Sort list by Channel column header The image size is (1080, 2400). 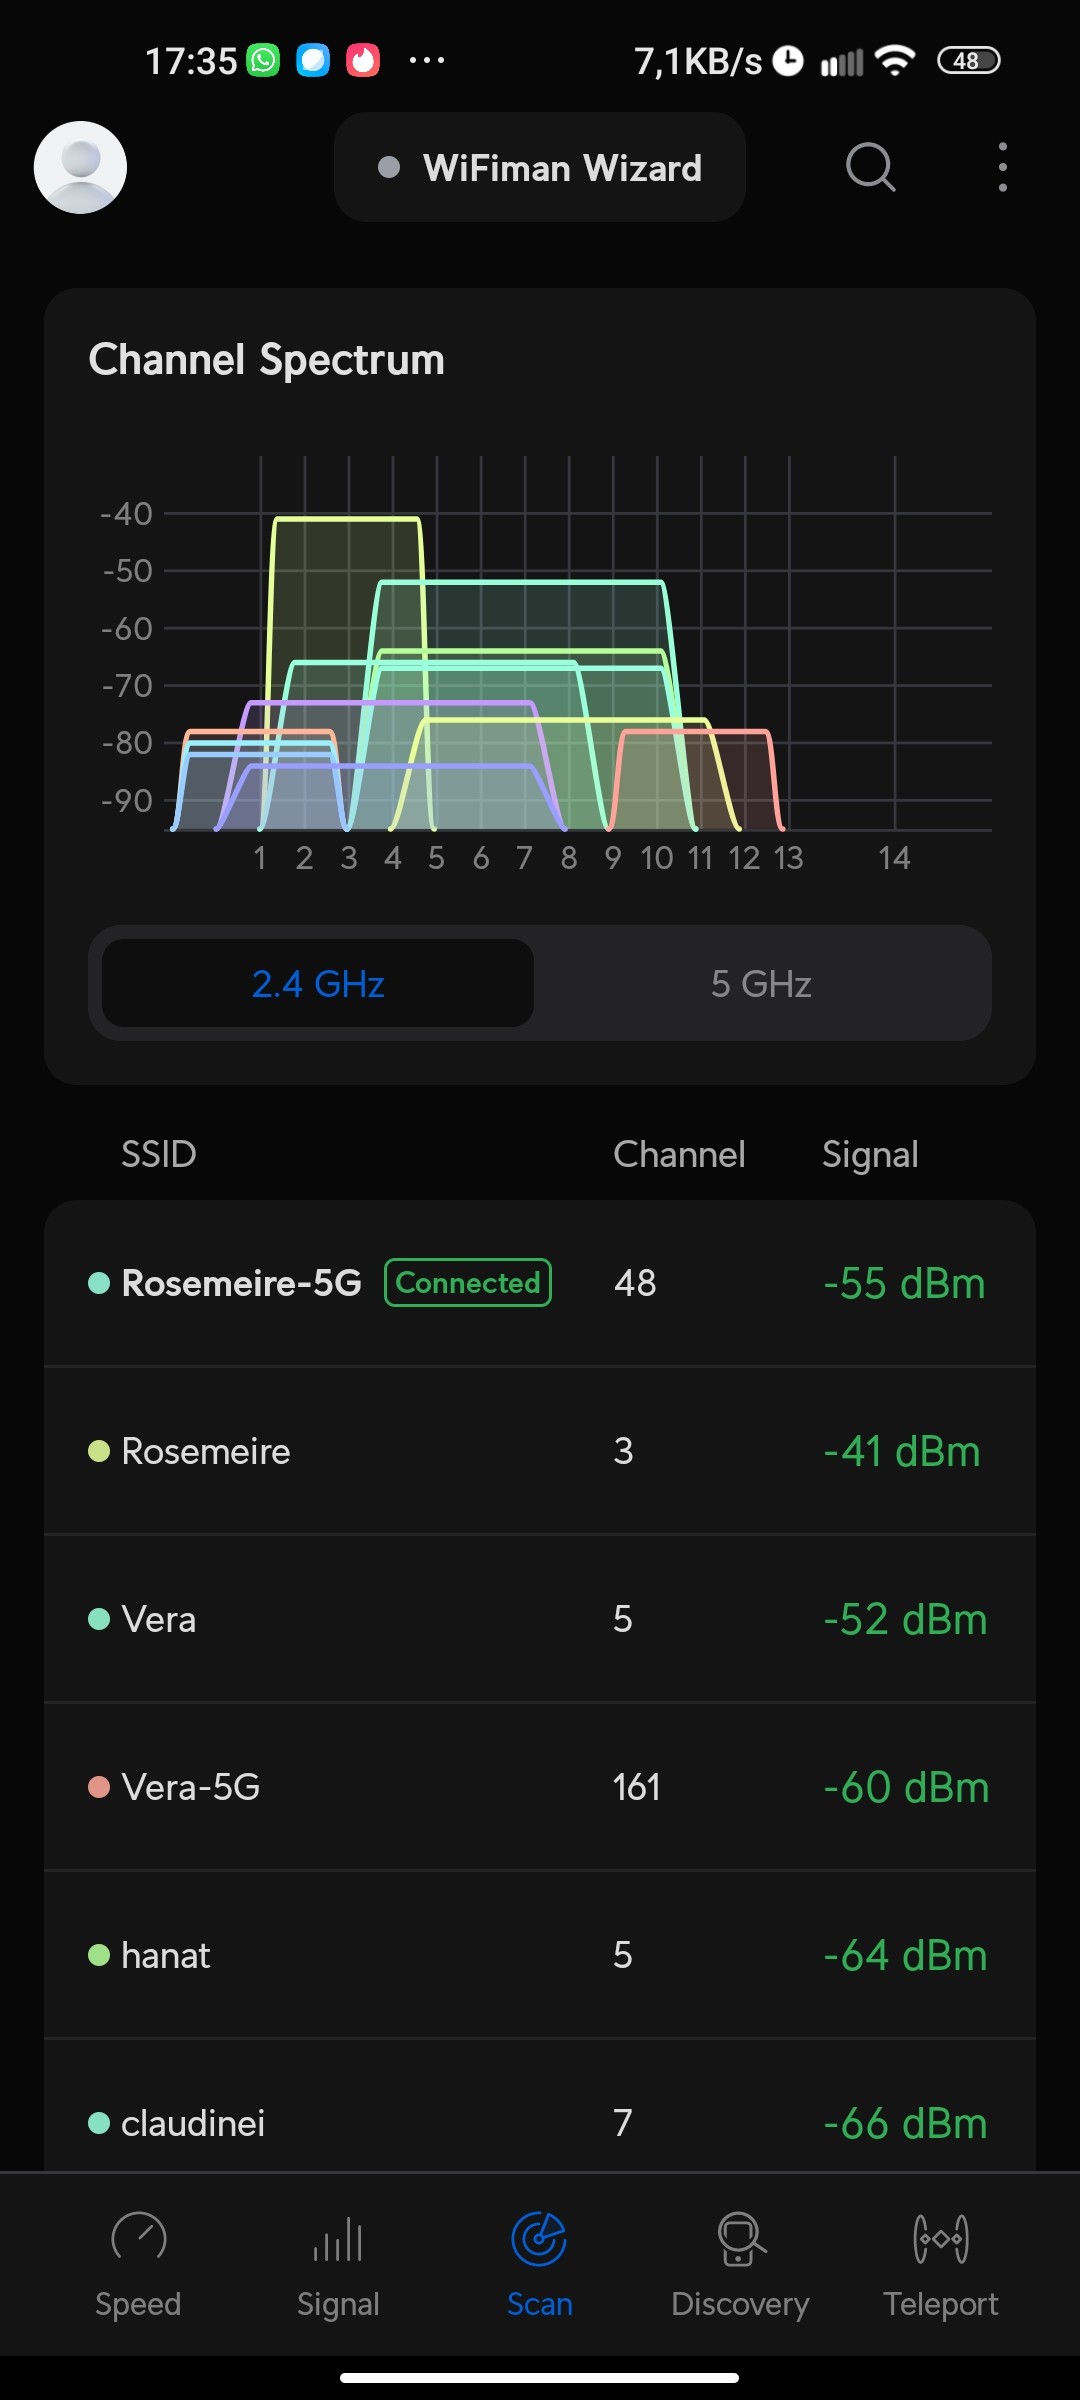(x=679, y=1154)
